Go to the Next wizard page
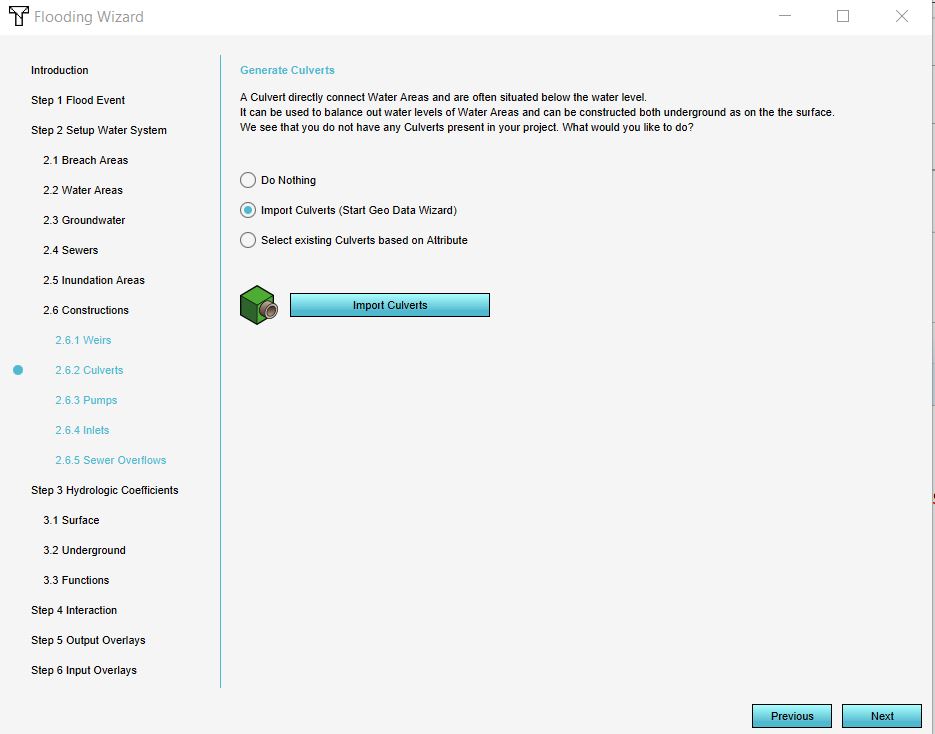The image size is (935, 734). pos(881,716)
